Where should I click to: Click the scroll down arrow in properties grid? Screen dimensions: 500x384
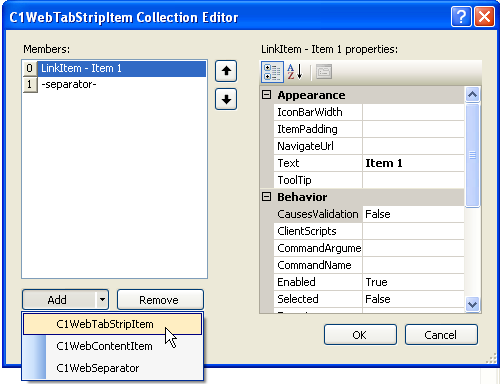pyautogui.click(x=472, y=304)
